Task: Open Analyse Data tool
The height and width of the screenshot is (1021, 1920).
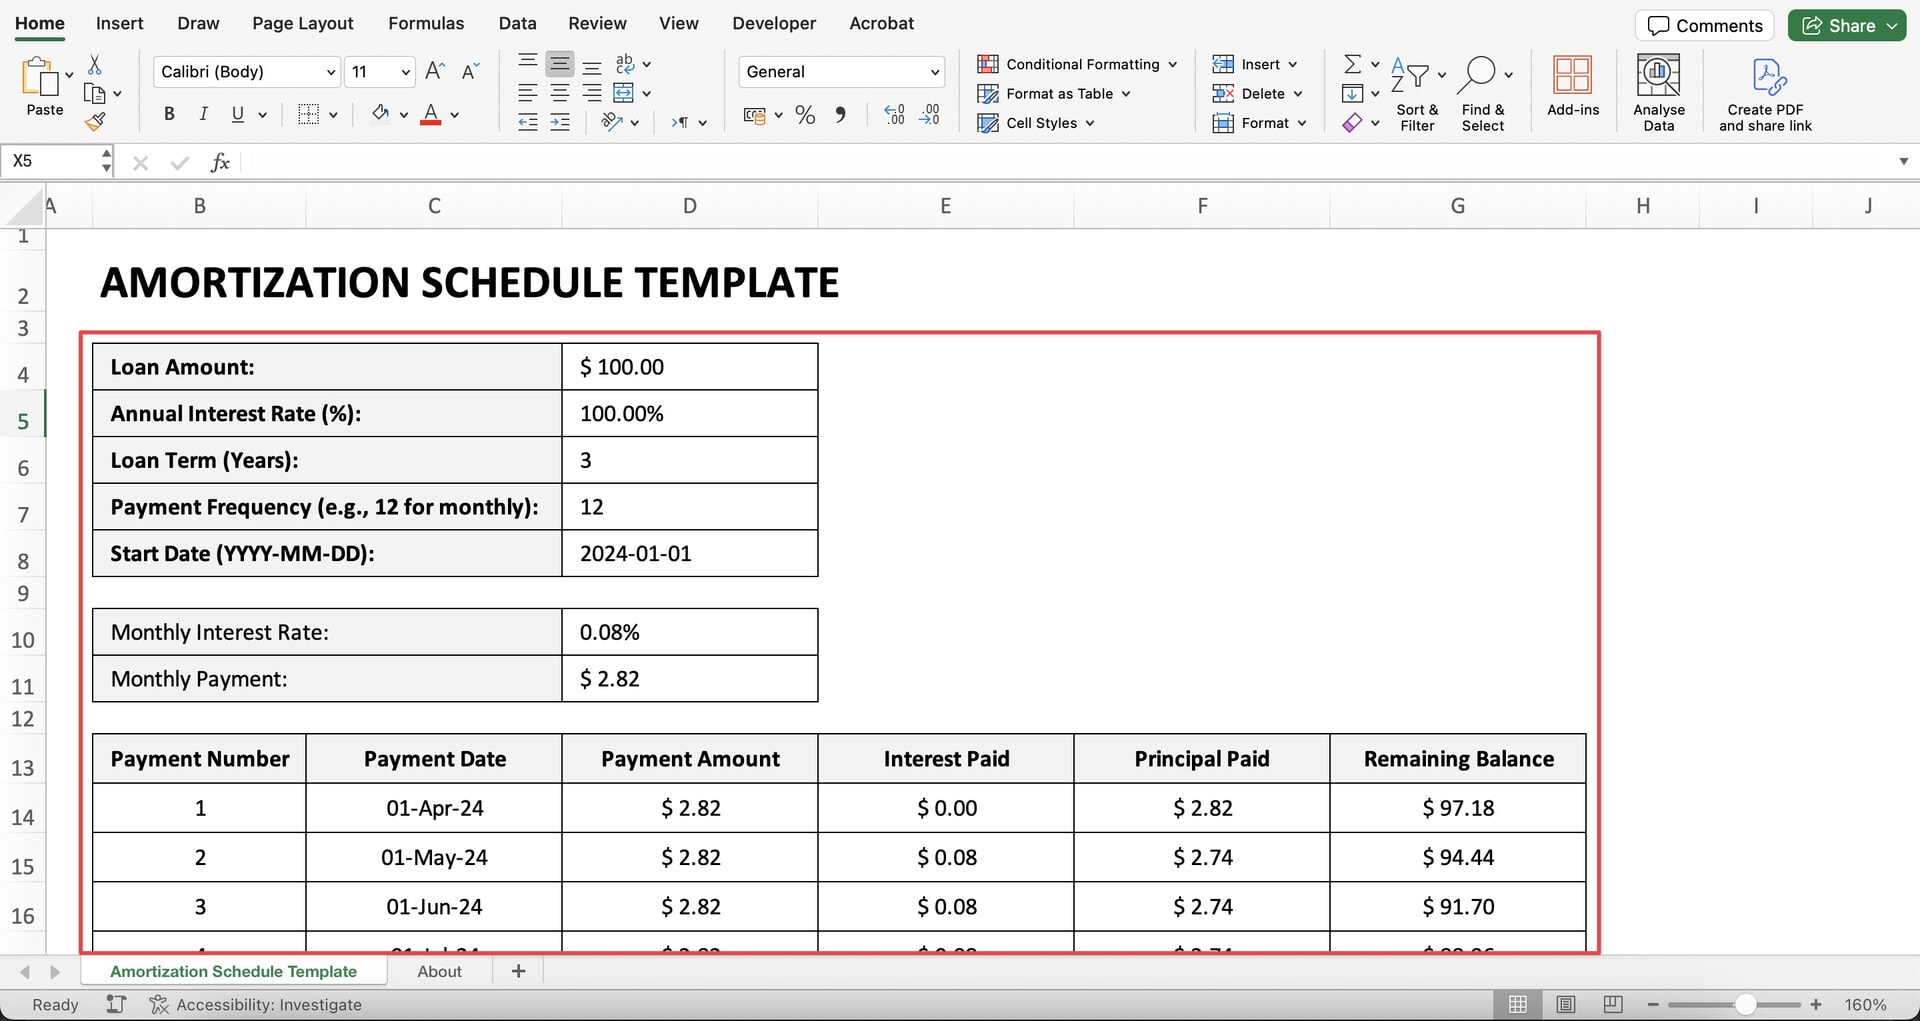Action: pyautogui.click(x=1658, y=92)
